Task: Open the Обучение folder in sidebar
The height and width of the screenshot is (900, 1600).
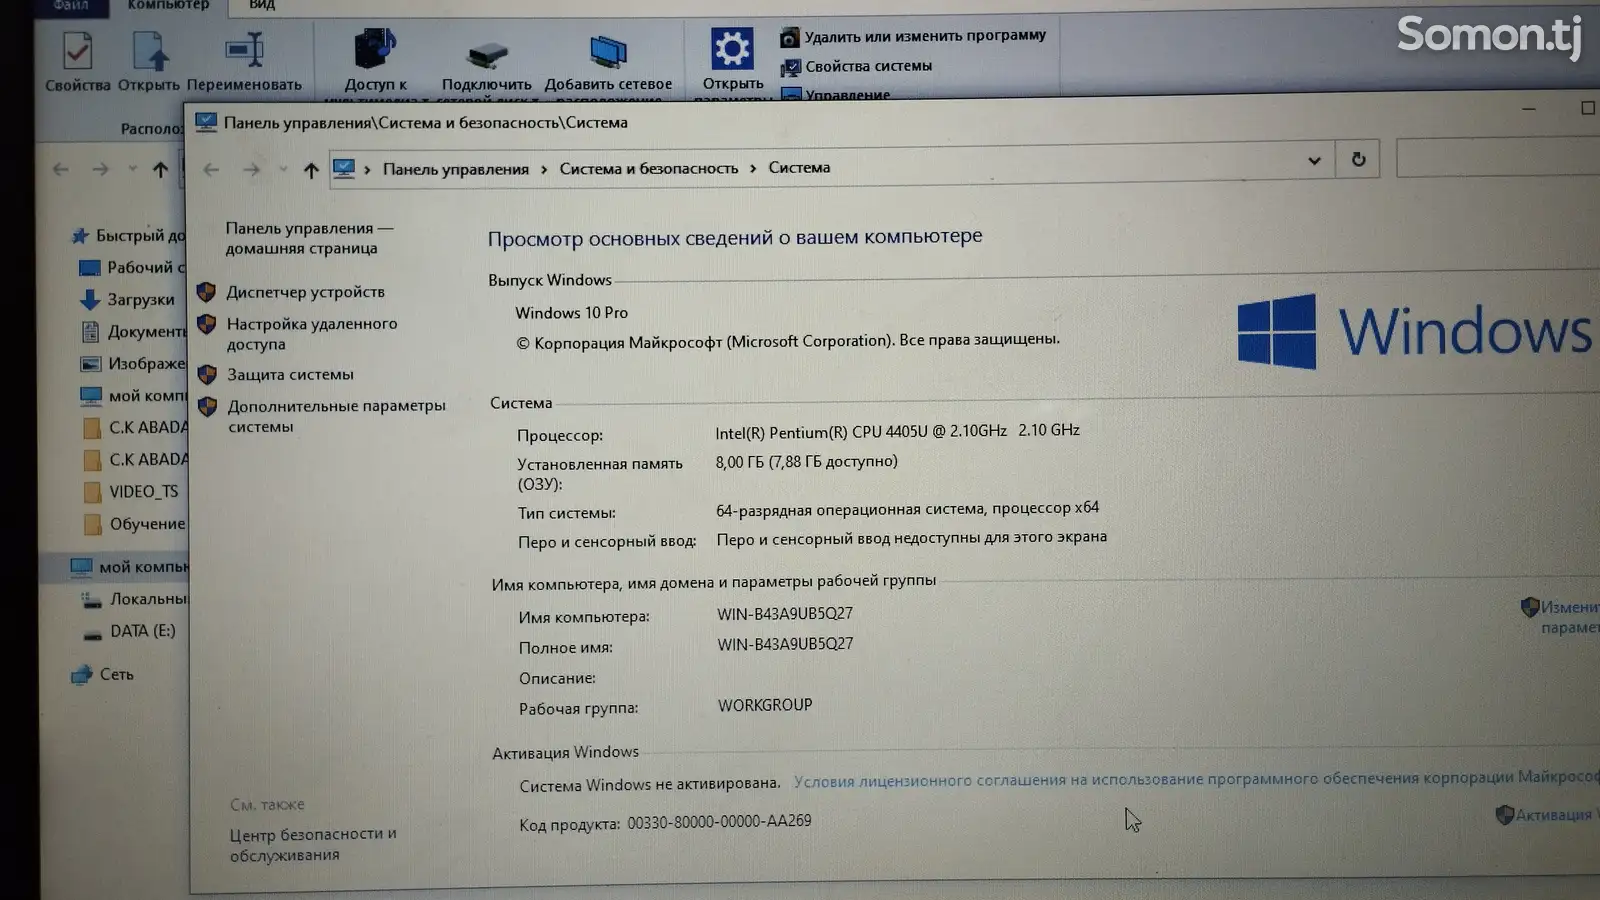Action: click(135, 524)
